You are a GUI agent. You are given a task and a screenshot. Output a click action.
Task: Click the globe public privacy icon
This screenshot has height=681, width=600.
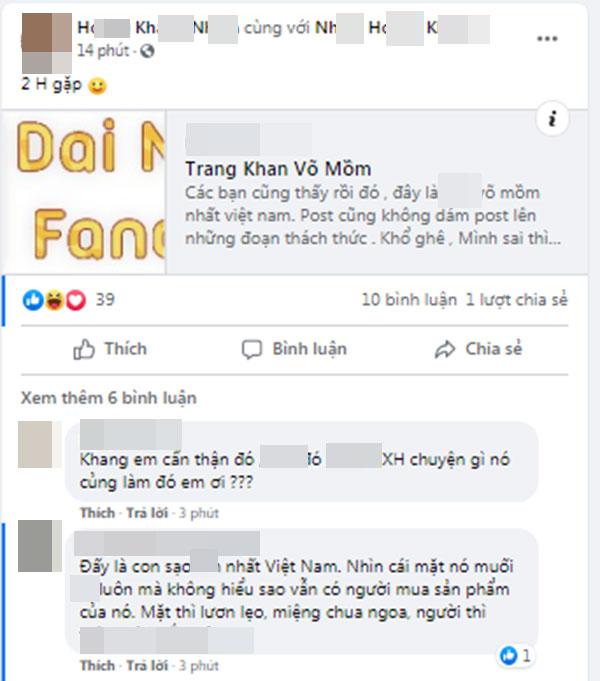pyautogui.click(x=147, y=51)
